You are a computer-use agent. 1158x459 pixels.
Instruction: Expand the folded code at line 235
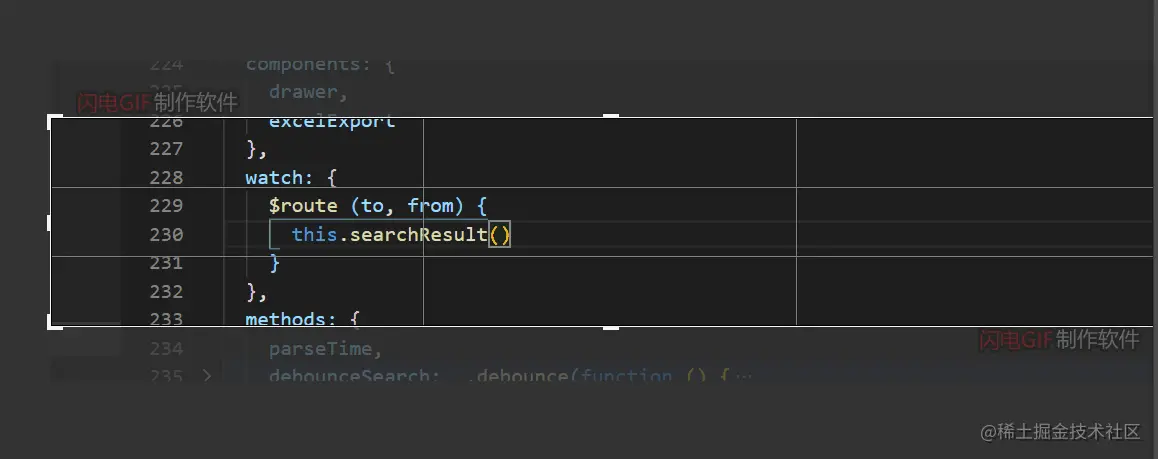[207, 376]
